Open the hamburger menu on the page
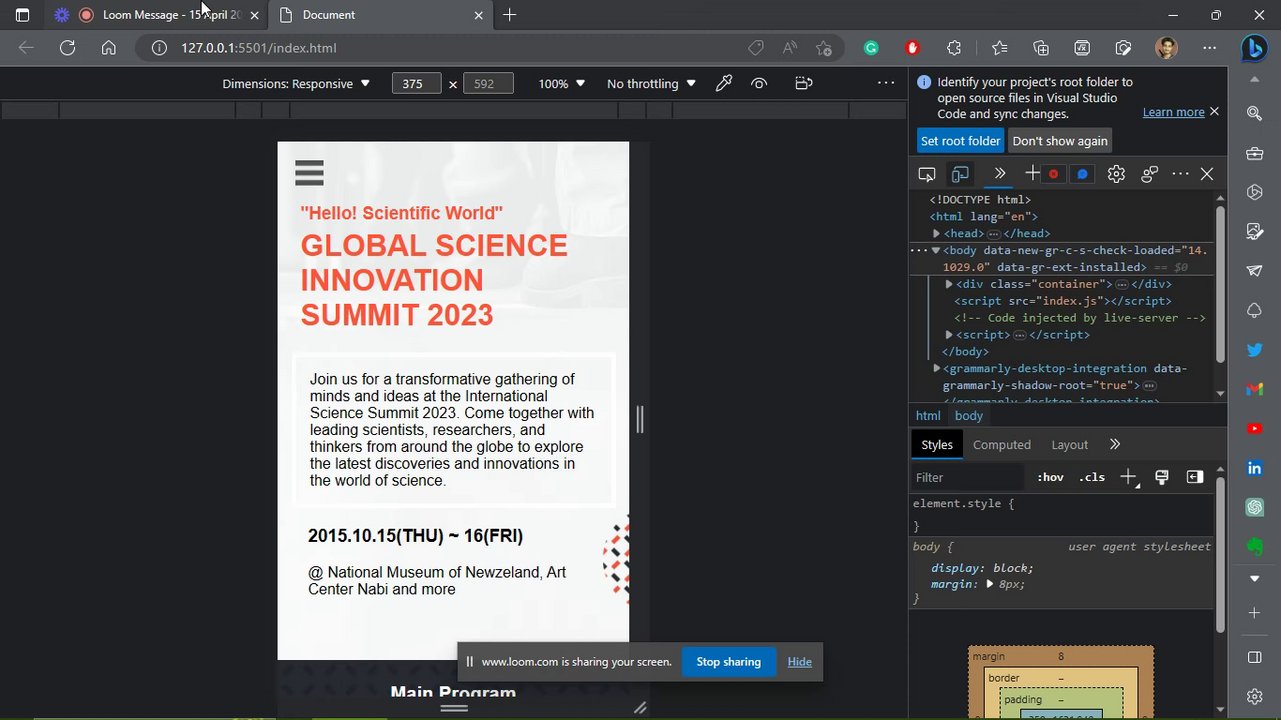Screen dimensions: 1281x720 click(309, 173)
